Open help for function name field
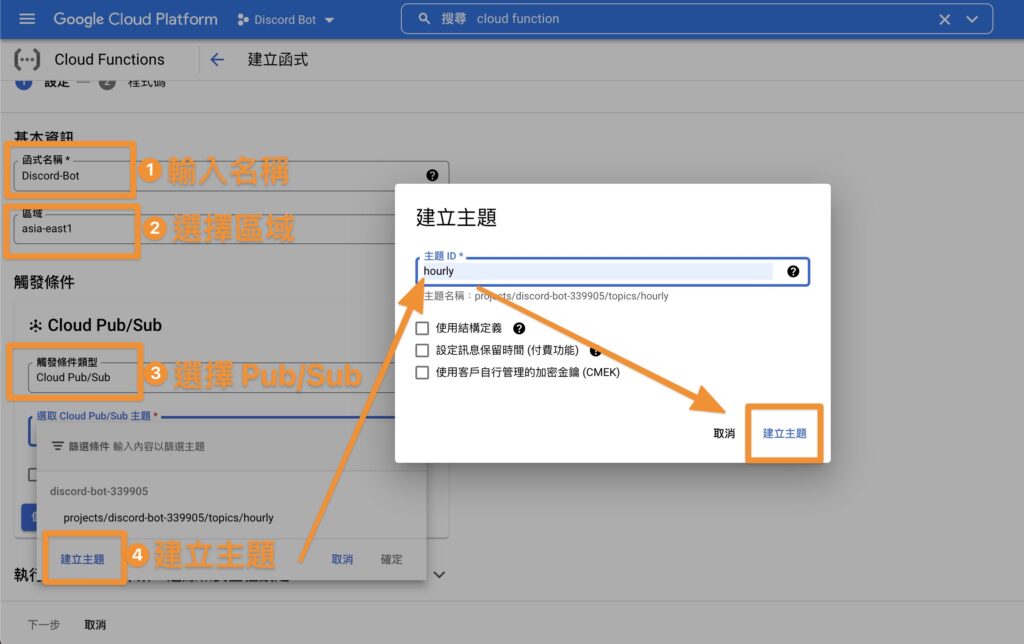The height and width of the screenshot is (644, 1024). coord(432,175)
